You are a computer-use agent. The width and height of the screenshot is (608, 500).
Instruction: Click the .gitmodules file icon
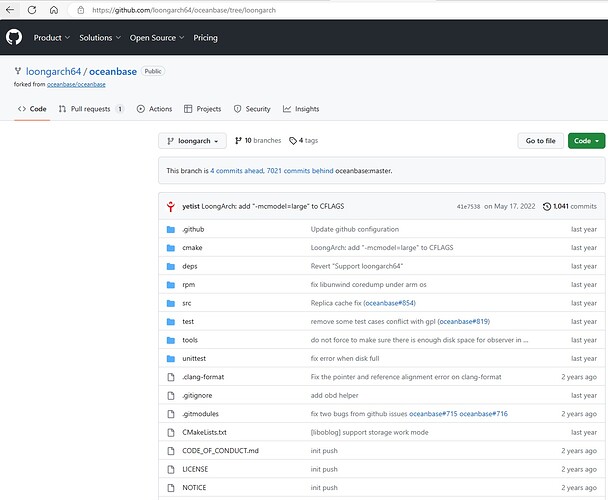click(x=171, y=414)
